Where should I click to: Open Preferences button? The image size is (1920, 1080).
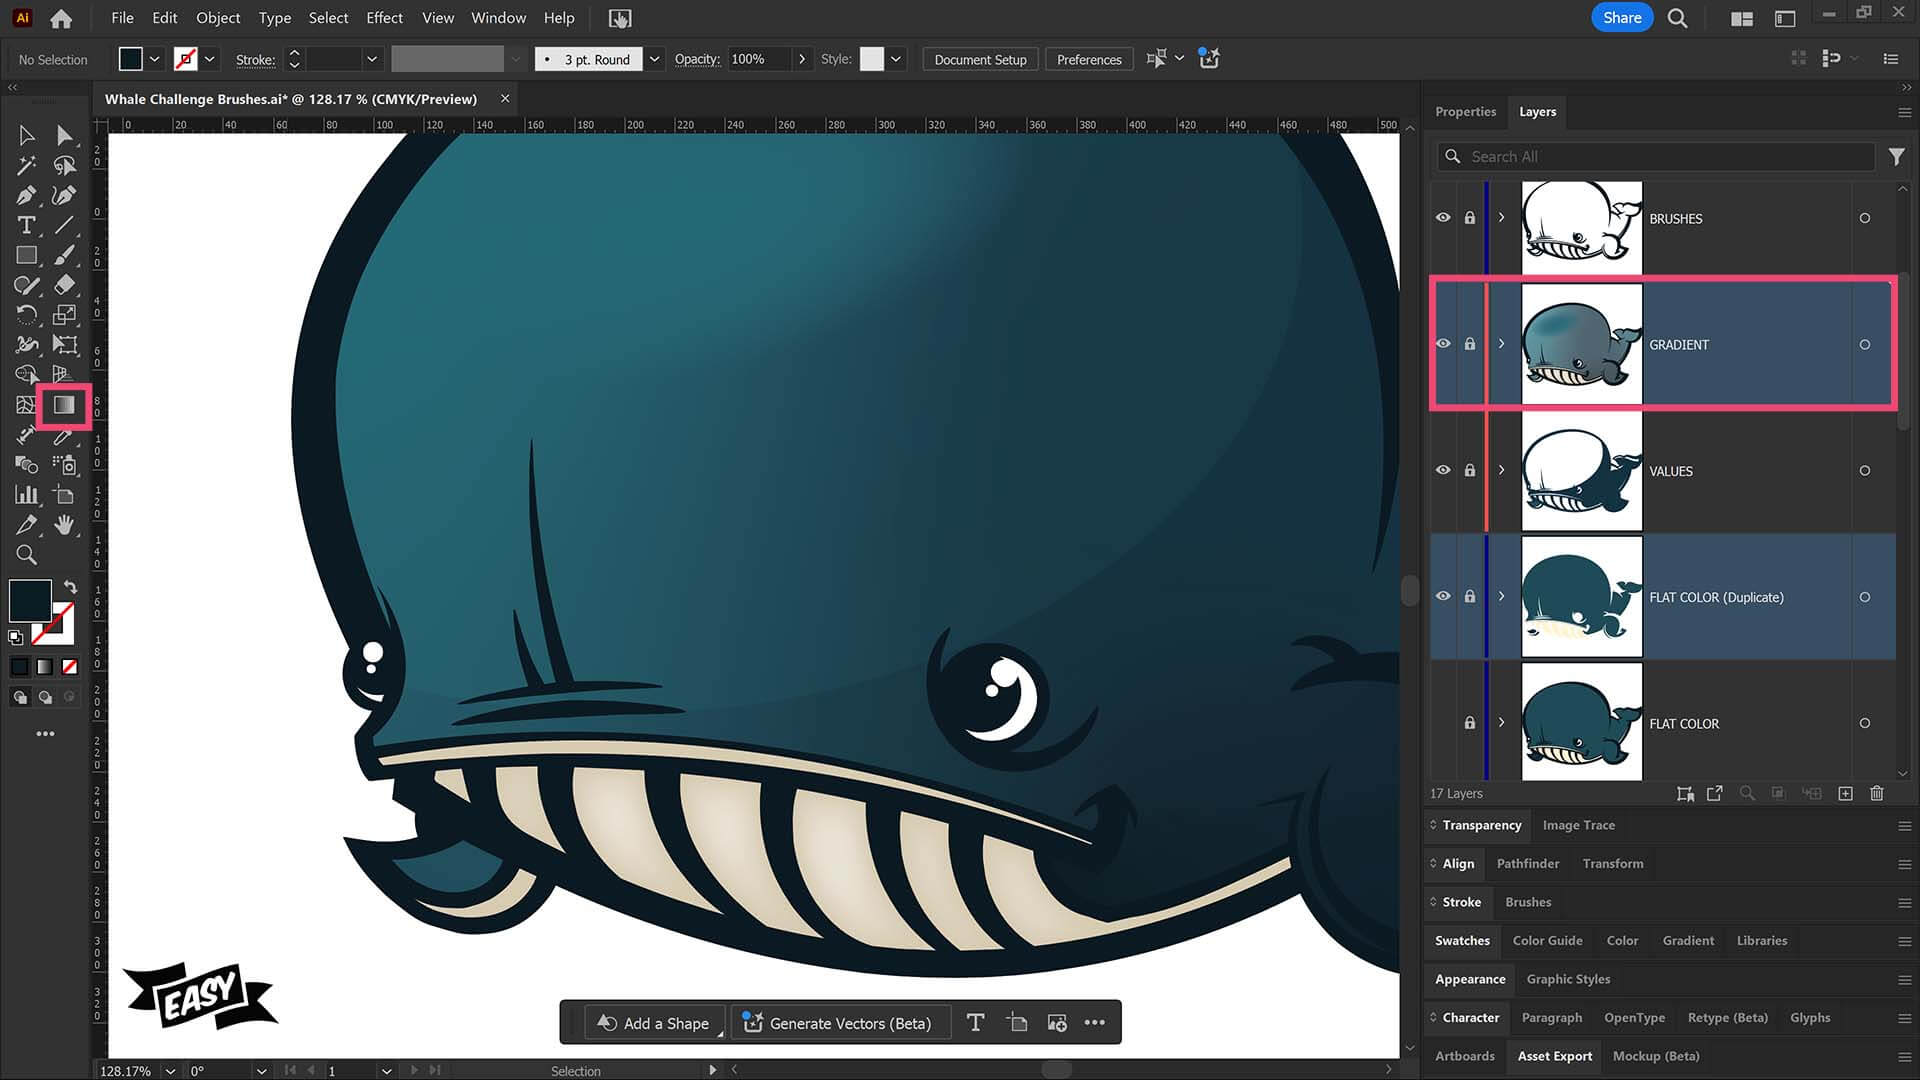(1089, 59)
